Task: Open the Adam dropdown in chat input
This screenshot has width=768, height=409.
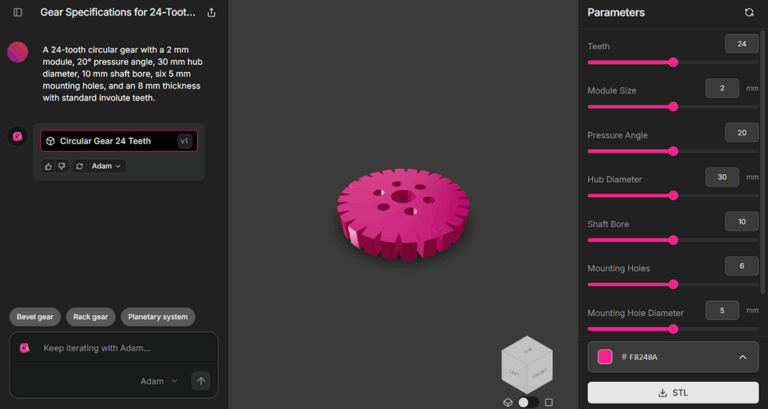Action: (159, 381)
